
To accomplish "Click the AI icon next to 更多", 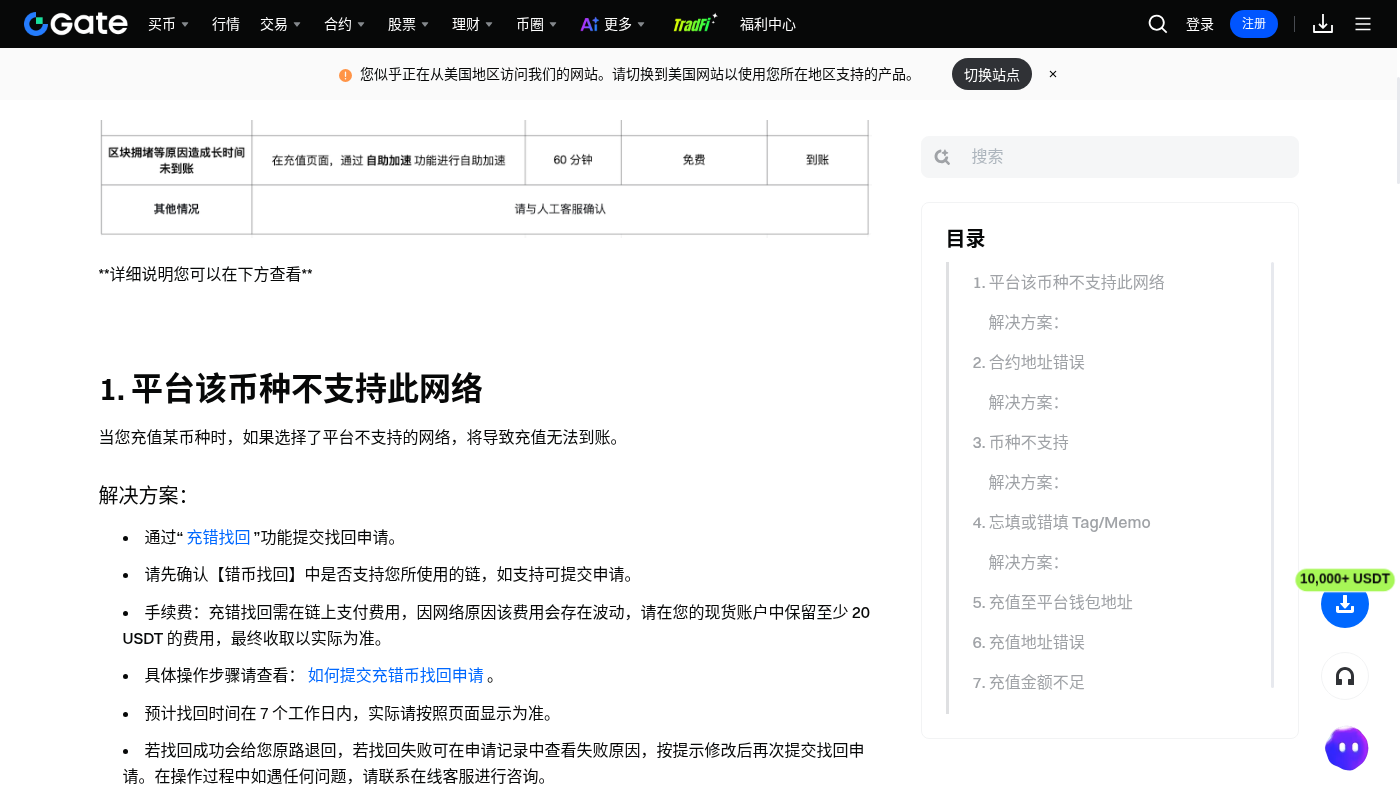I will coord(590,24).
